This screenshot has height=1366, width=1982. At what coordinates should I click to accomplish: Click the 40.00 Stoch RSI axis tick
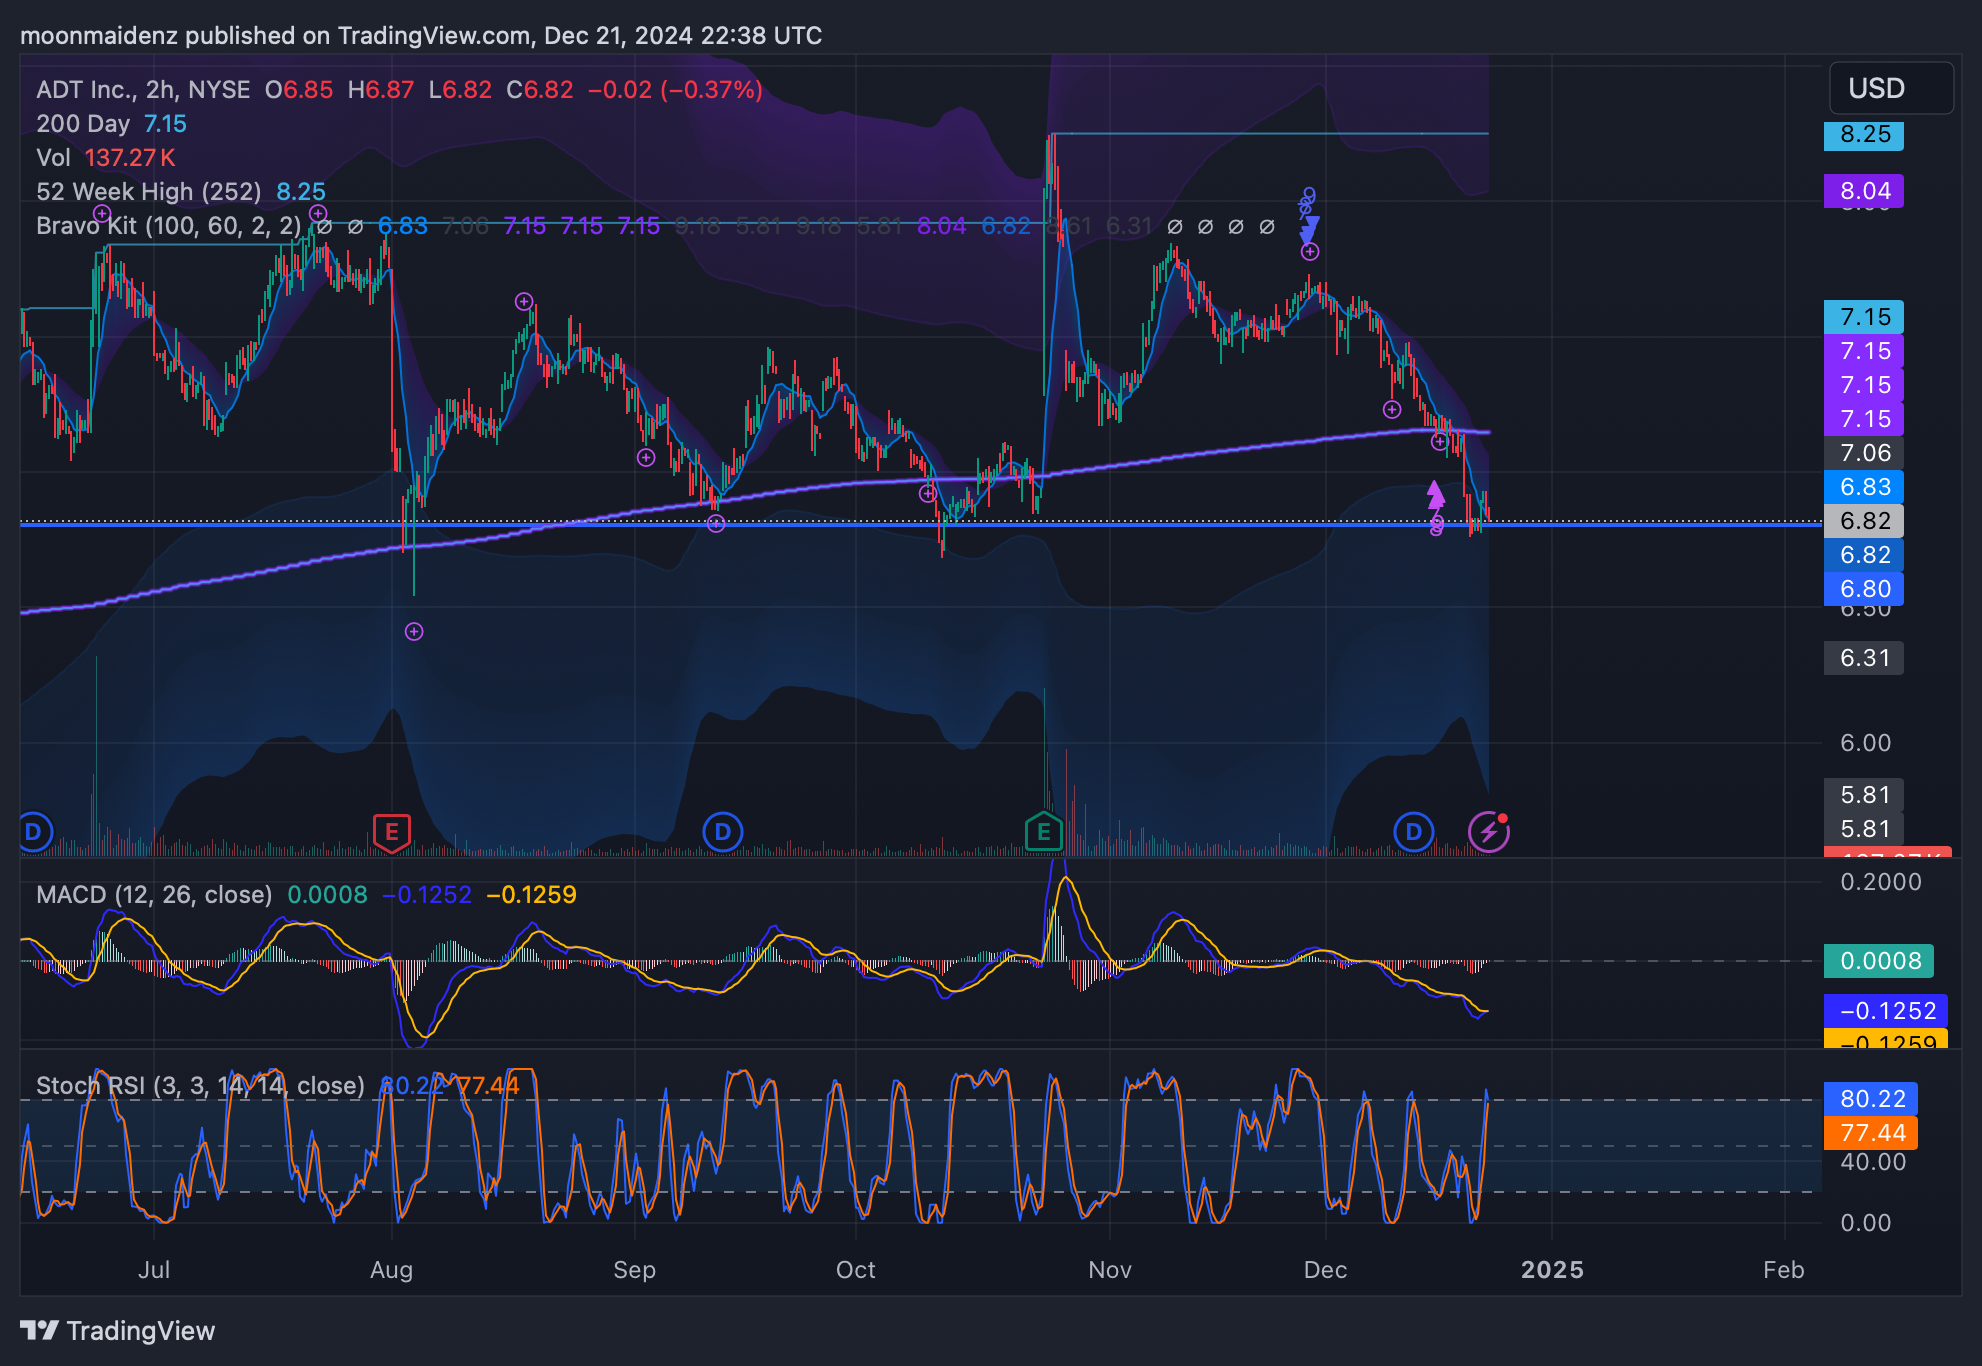click(1873, 1162)
